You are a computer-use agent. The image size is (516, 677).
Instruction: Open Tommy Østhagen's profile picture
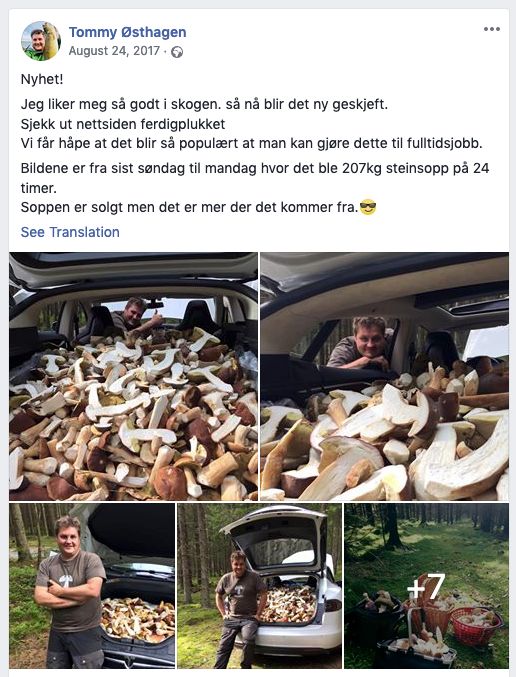(x=41, y=41)
